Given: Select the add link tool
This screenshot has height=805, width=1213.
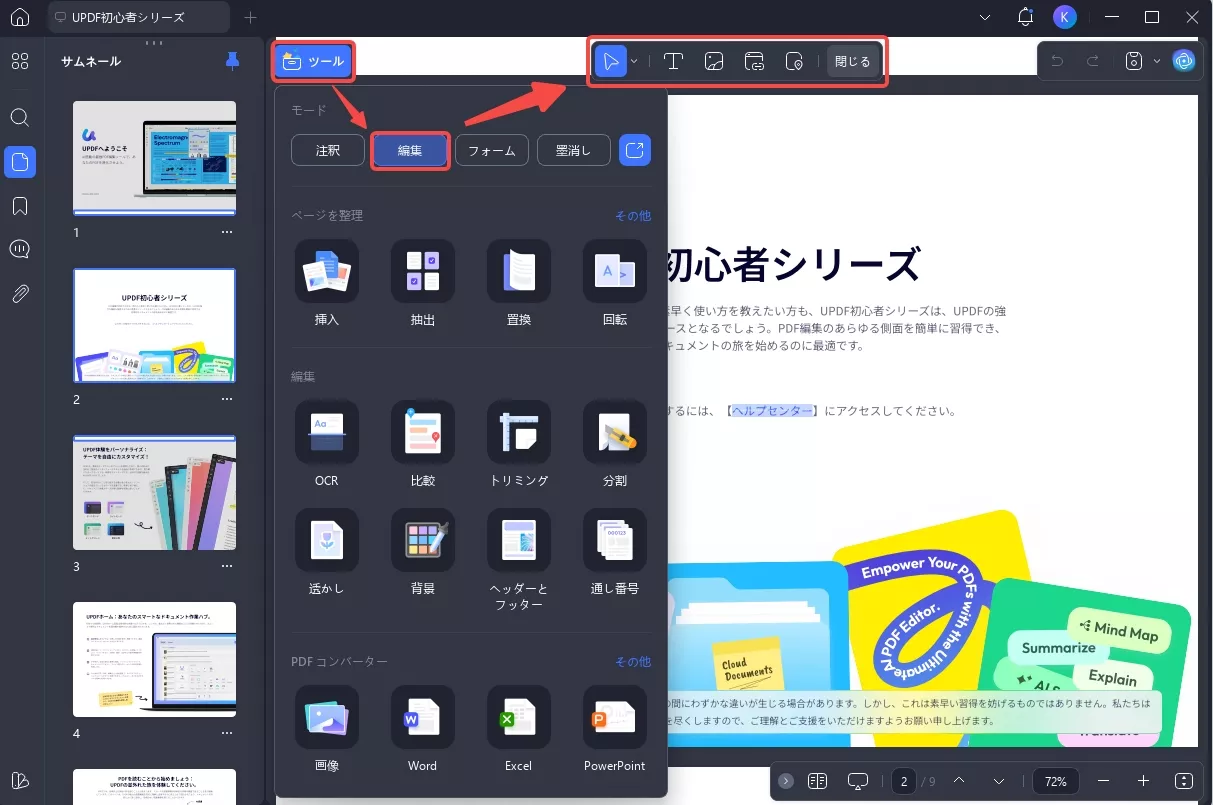Looking at the screenshot, I should pyautogui.click(x=755, y=61).
